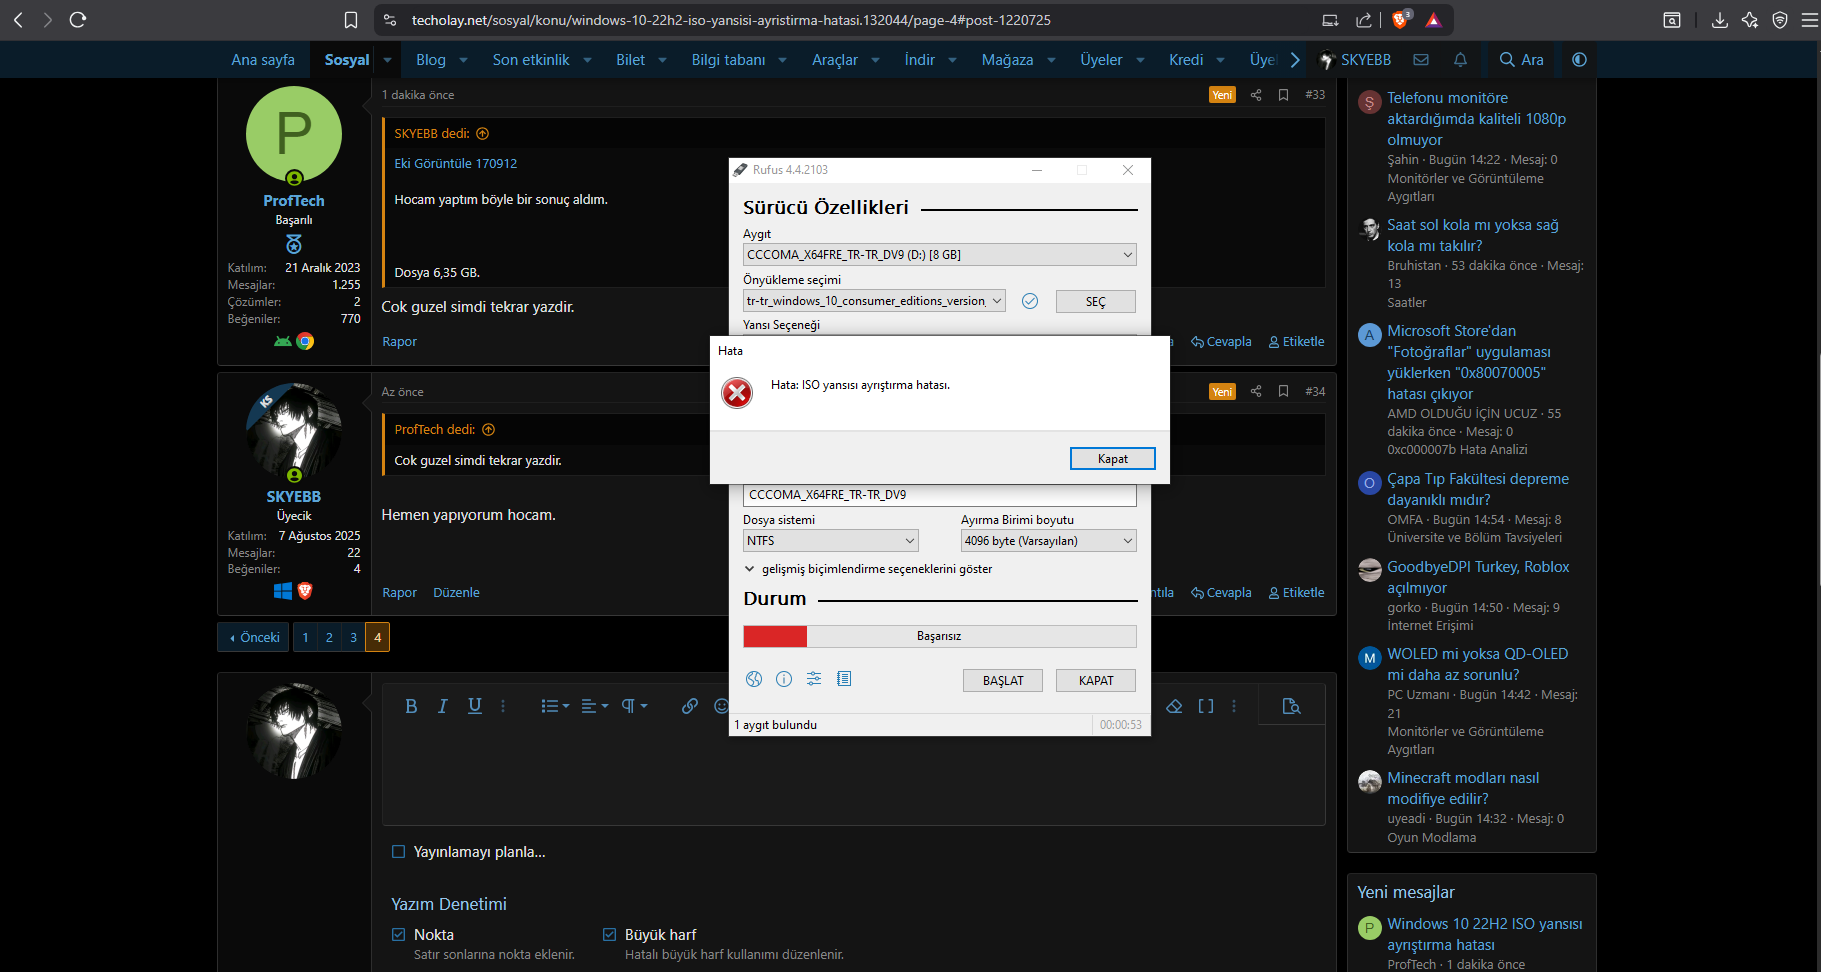Click the Rufus Başarısız progress bar
This screenshot has height=972, width=1821.
pos(940,636)
